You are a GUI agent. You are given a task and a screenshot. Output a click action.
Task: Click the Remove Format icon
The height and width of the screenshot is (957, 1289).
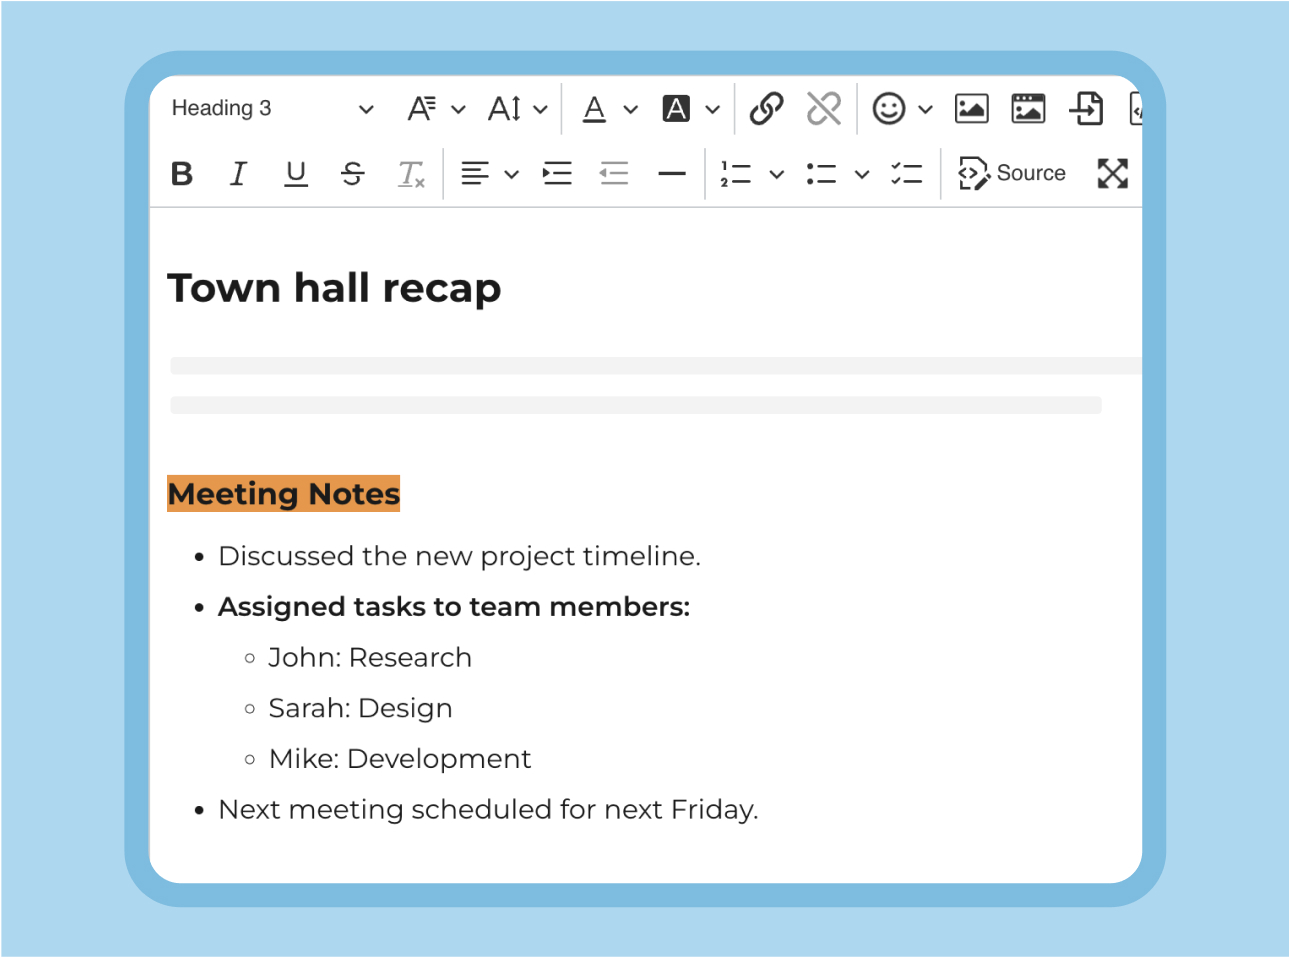point(411,174)
